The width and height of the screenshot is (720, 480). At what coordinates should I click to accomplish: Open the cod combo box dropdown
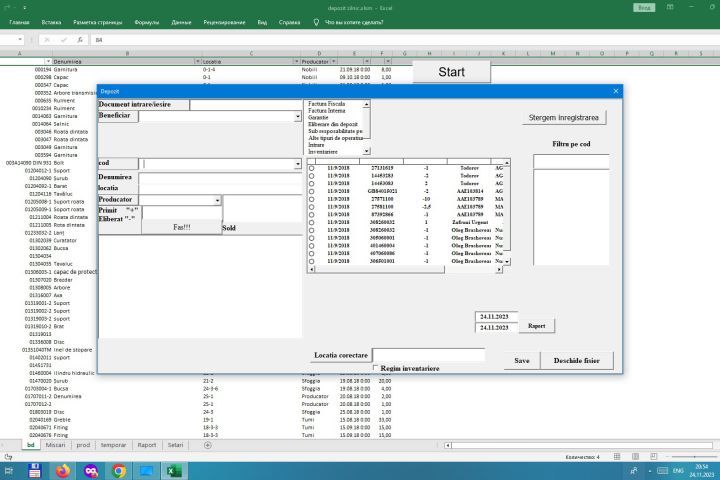[298, 164]
